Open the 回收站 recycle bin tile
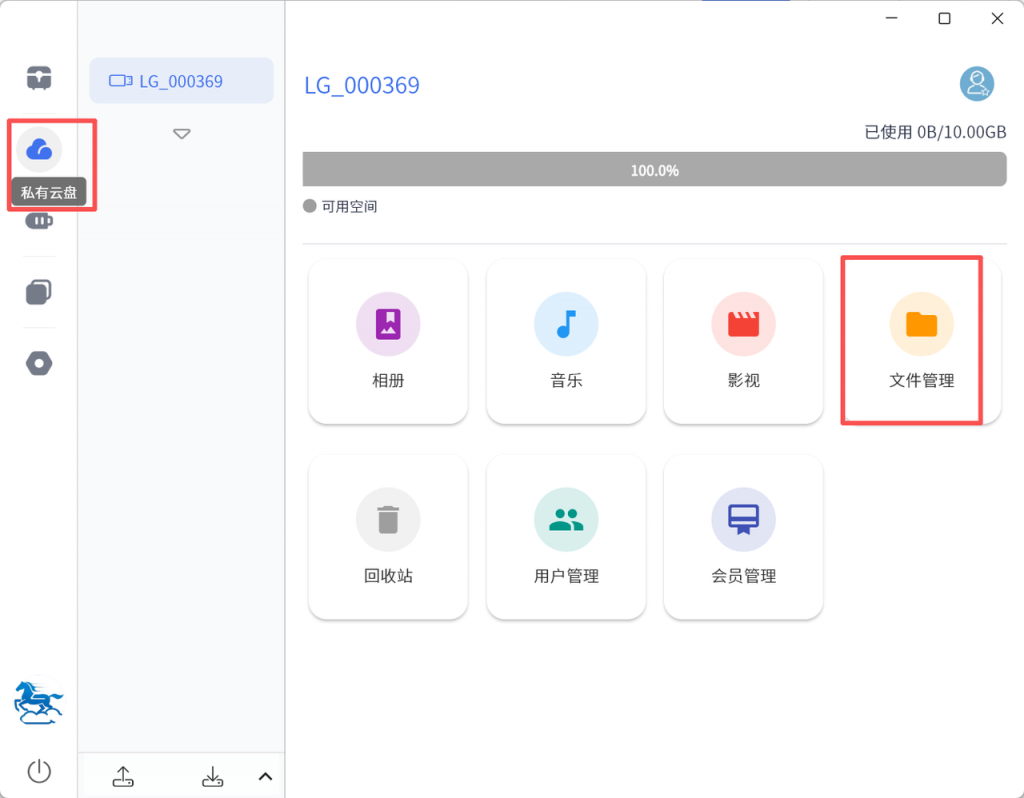This screenshot has width=1024, height=798. click(388, 537)
